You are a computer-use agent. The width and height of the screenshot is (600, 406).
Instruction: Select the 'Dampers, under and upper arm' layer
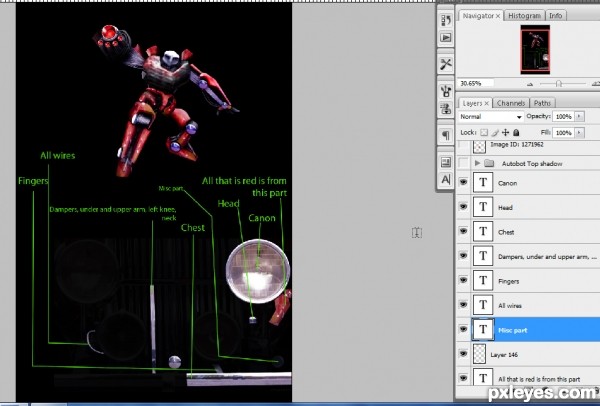click(547, 257)
